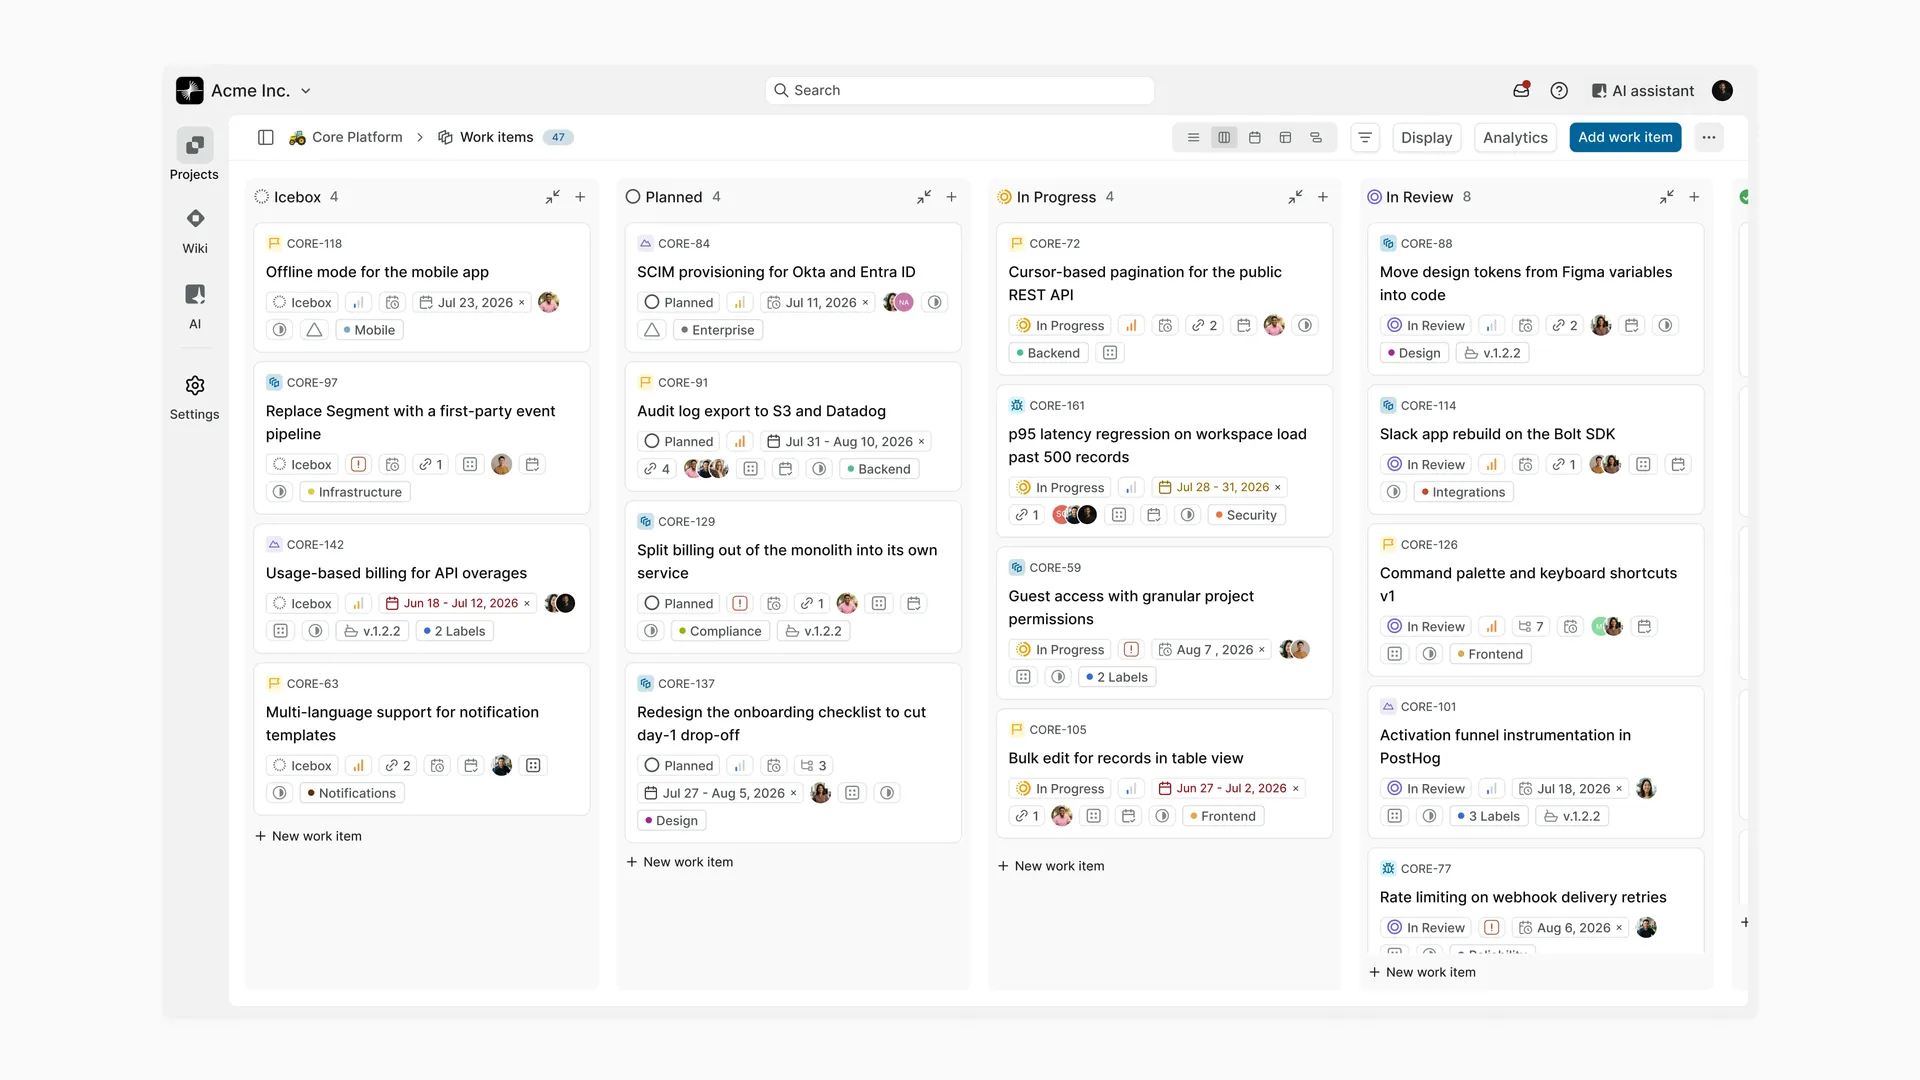The image size is (1920, 1080).
Task: Switch to timeline view layout
Action: [x=1316, y=137]
